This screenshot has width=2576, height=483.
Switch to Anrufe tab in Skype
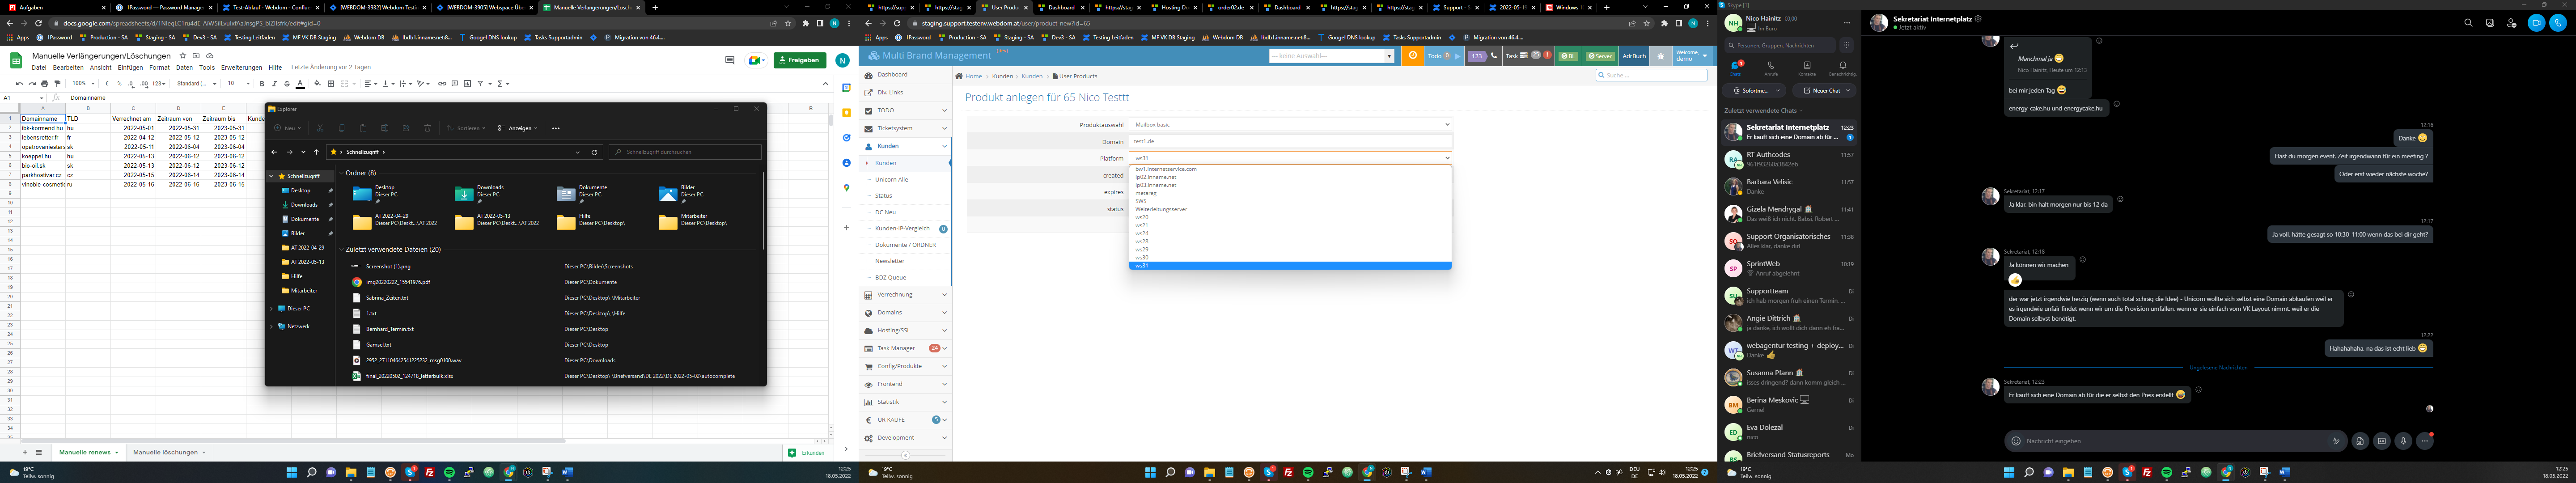(1771, 69)
